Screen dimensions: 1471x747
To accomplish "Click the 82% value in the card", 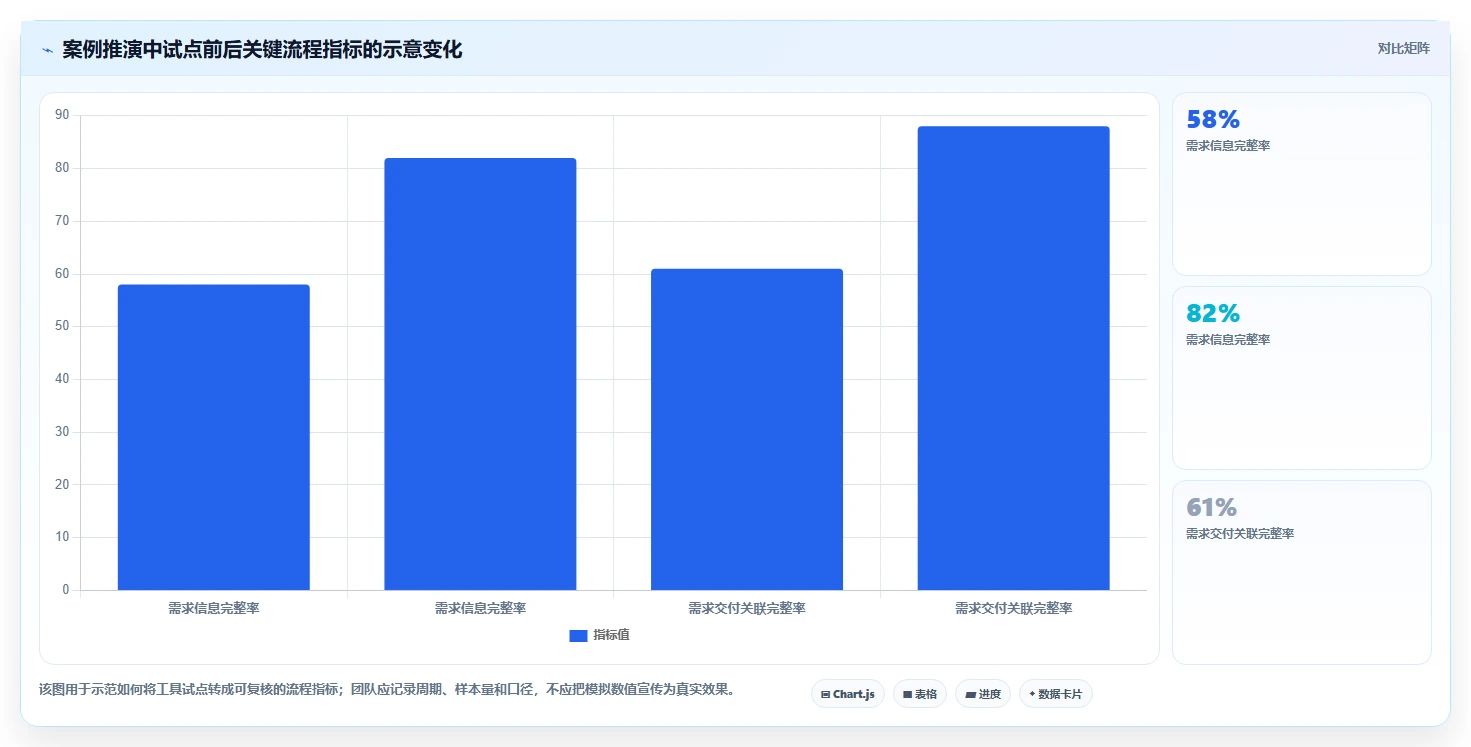I will click(x=1213, y=313).
